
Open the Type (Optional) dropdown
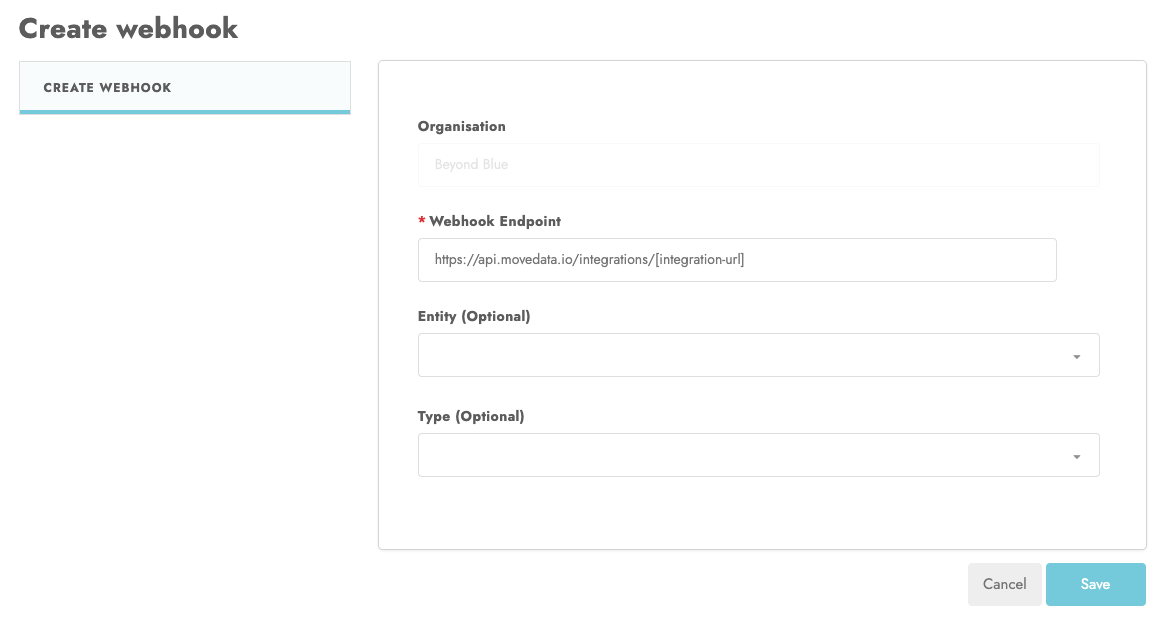click(x=740, y=455)
